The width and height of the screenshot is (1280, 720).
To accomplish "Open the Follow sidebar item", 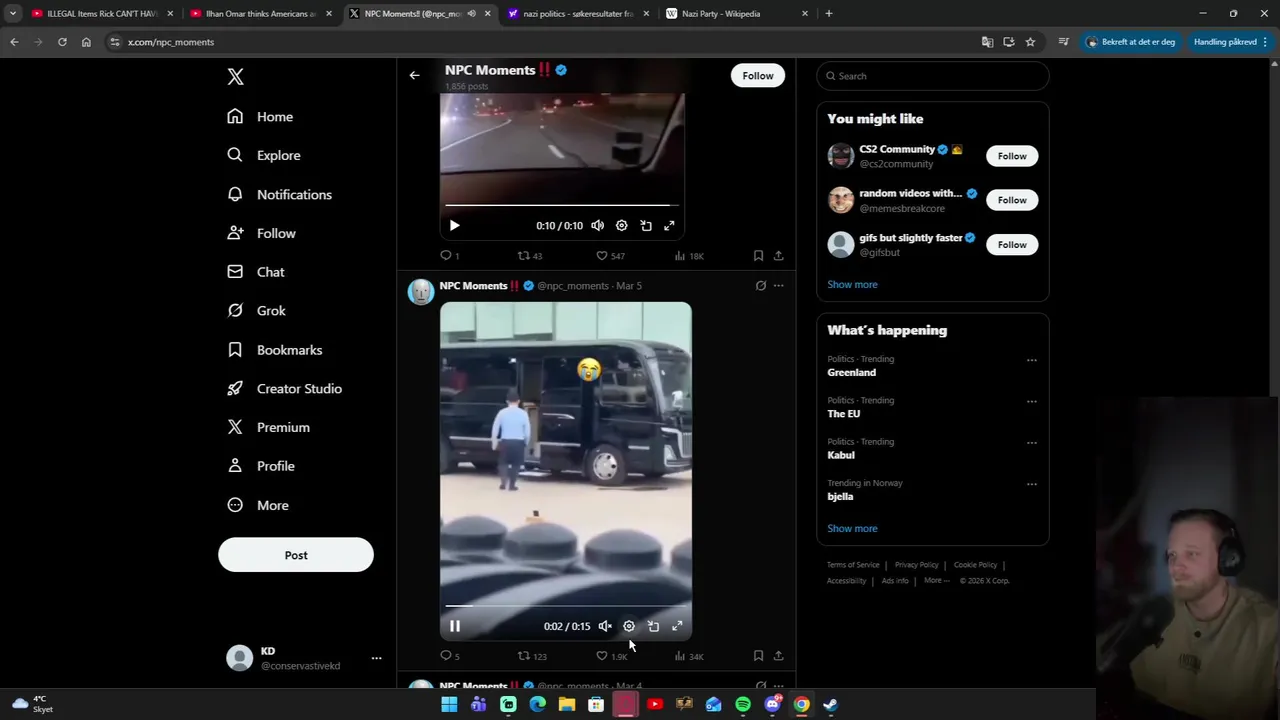I will tap(261, 233).
